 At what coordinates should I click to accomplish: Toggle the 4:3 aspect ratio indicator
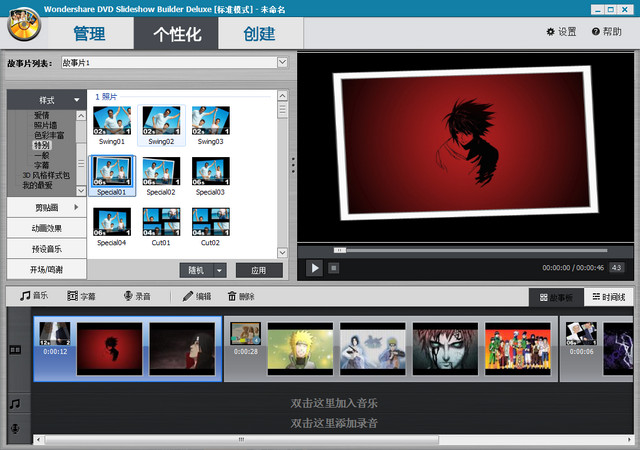(x=616, y=268)
